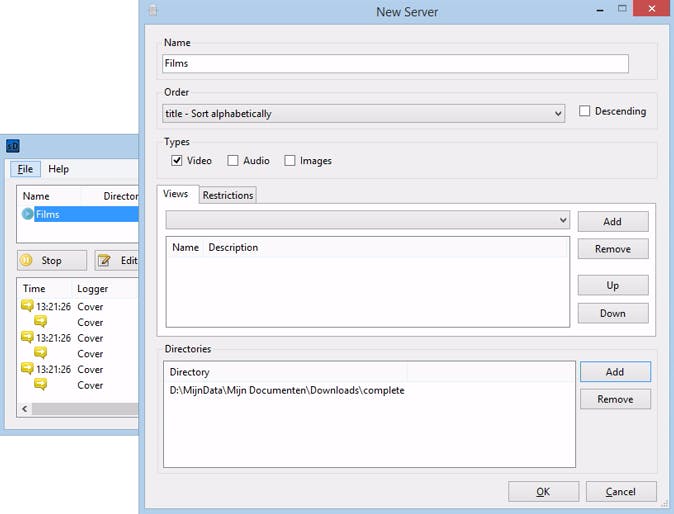Click the Remove button for views
This screenshot has height=514, width=674.
pos(613,249)
